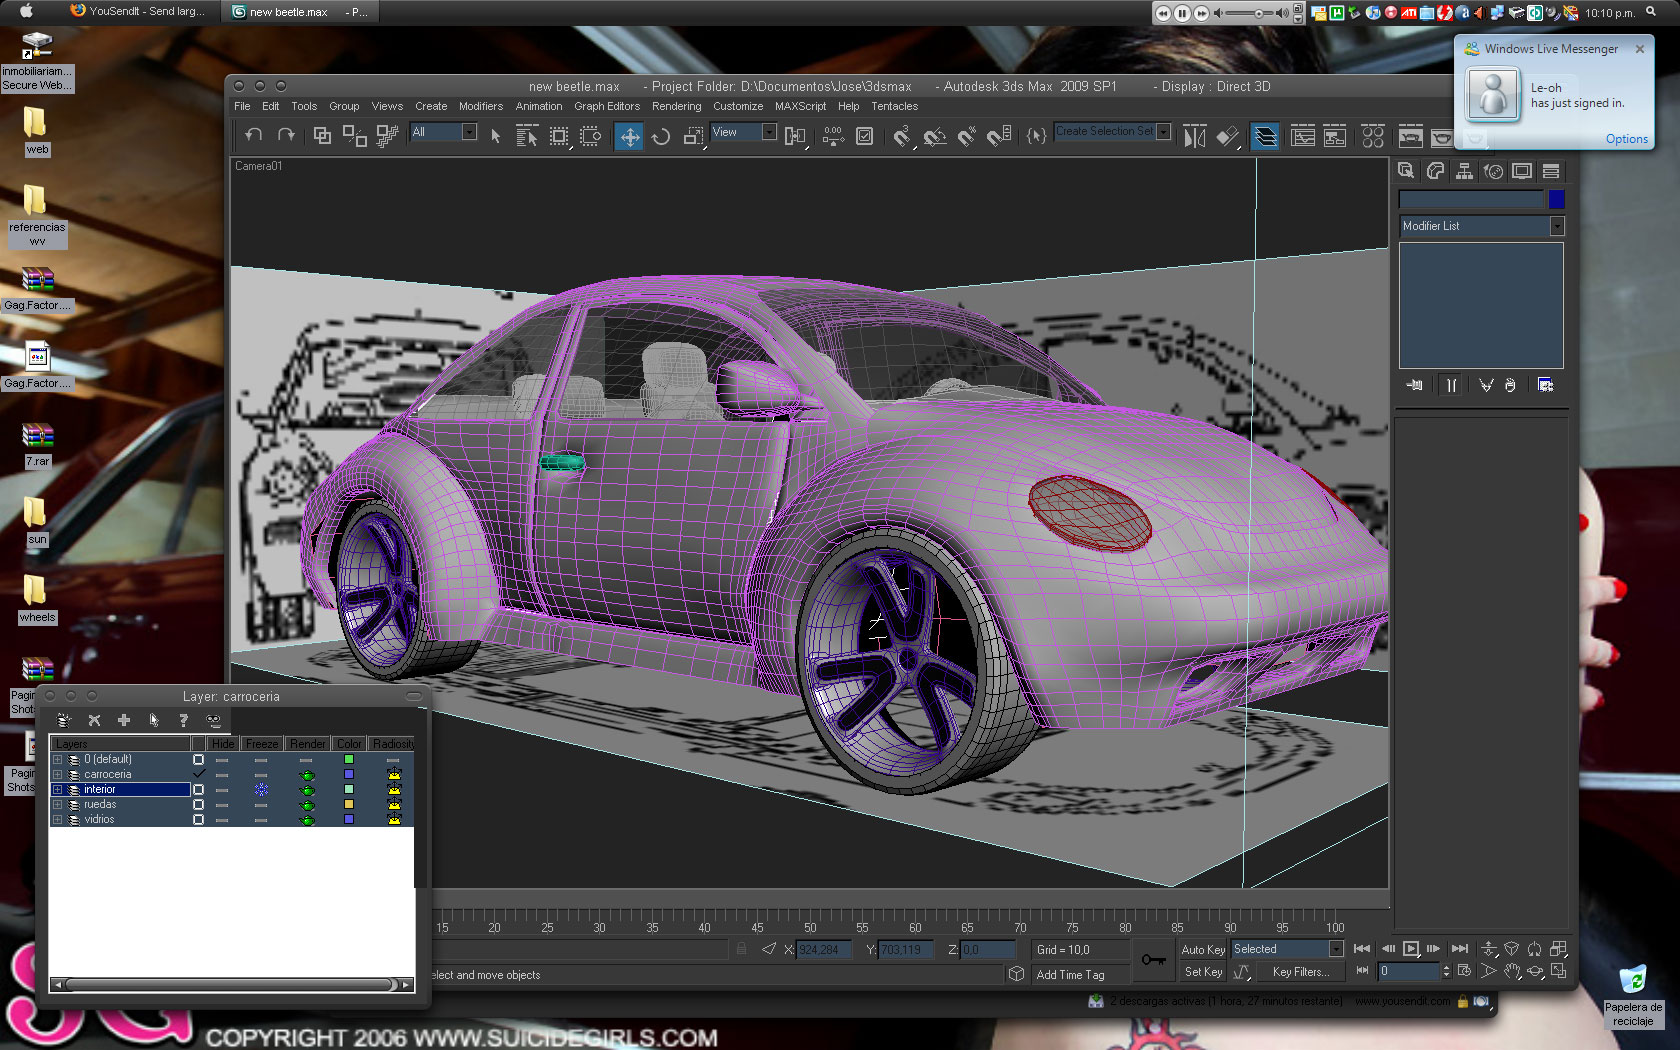The image size is (1680, 1050).
Task: Expand the carroceria layer tree node
Action: pyautogui.click(x=58, y=775)
